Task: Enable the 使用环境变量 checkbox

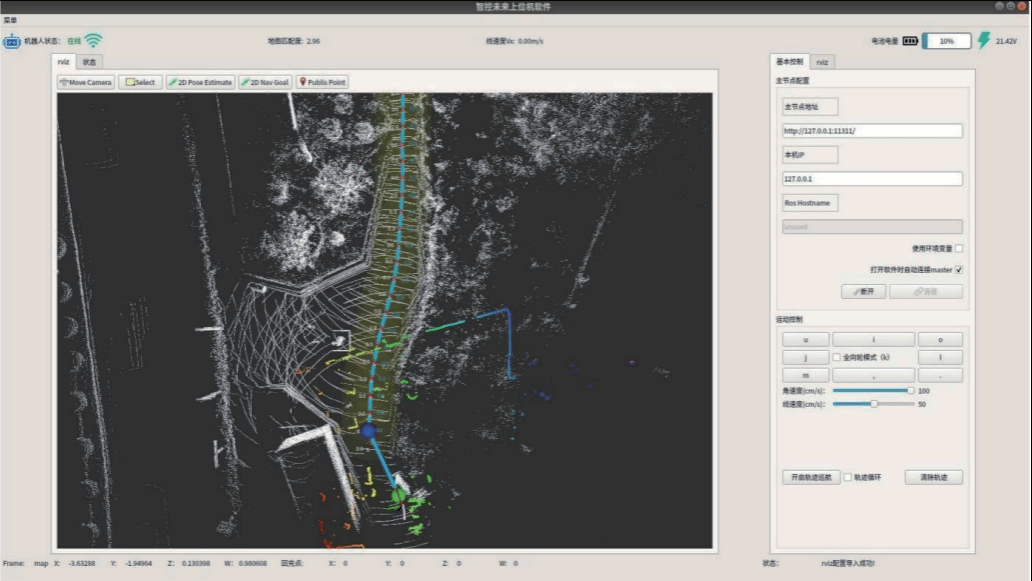Action: (x=959, y=248)
